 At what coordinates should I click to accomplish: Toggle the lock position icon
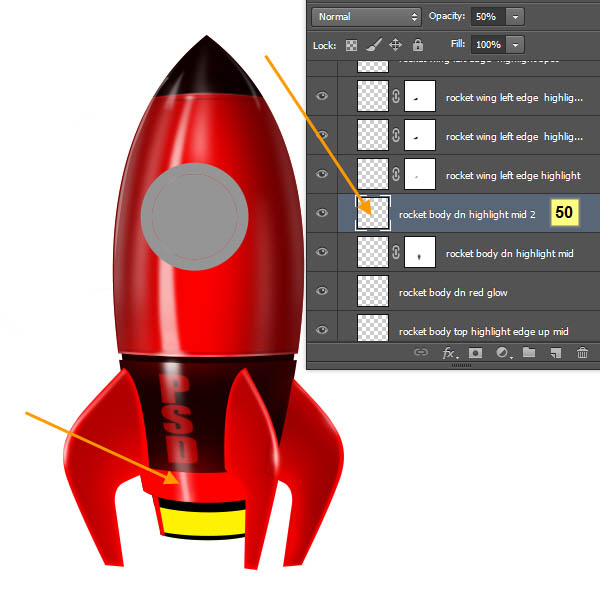click(x=395, y=45)
